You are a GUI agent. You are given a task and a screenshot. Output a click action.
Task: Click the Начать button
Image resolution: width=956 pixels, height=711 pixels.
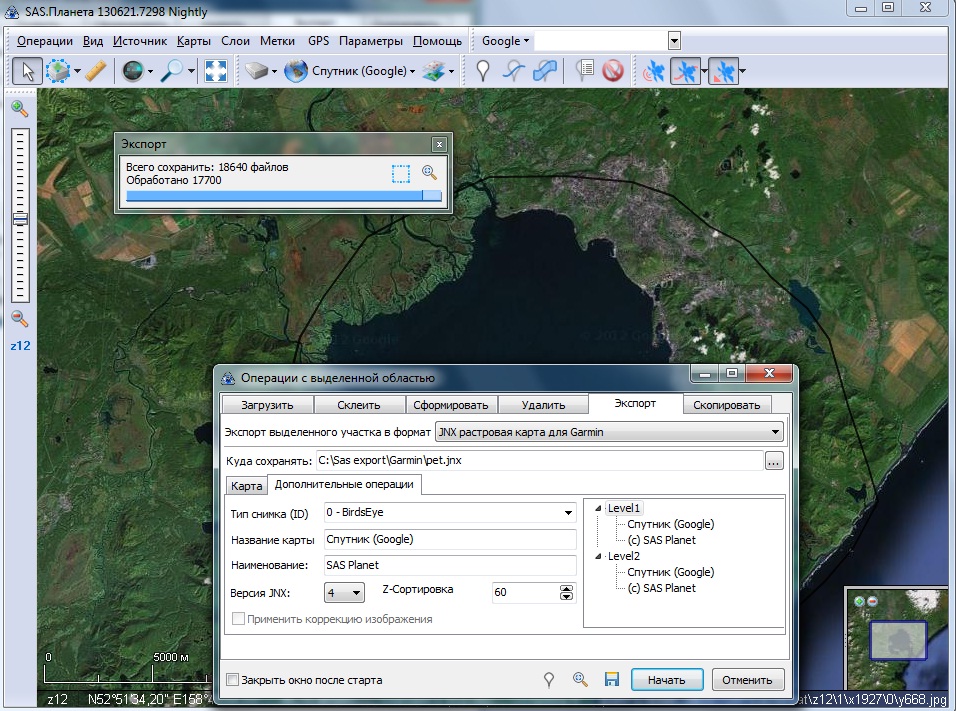tap(666, 680)
